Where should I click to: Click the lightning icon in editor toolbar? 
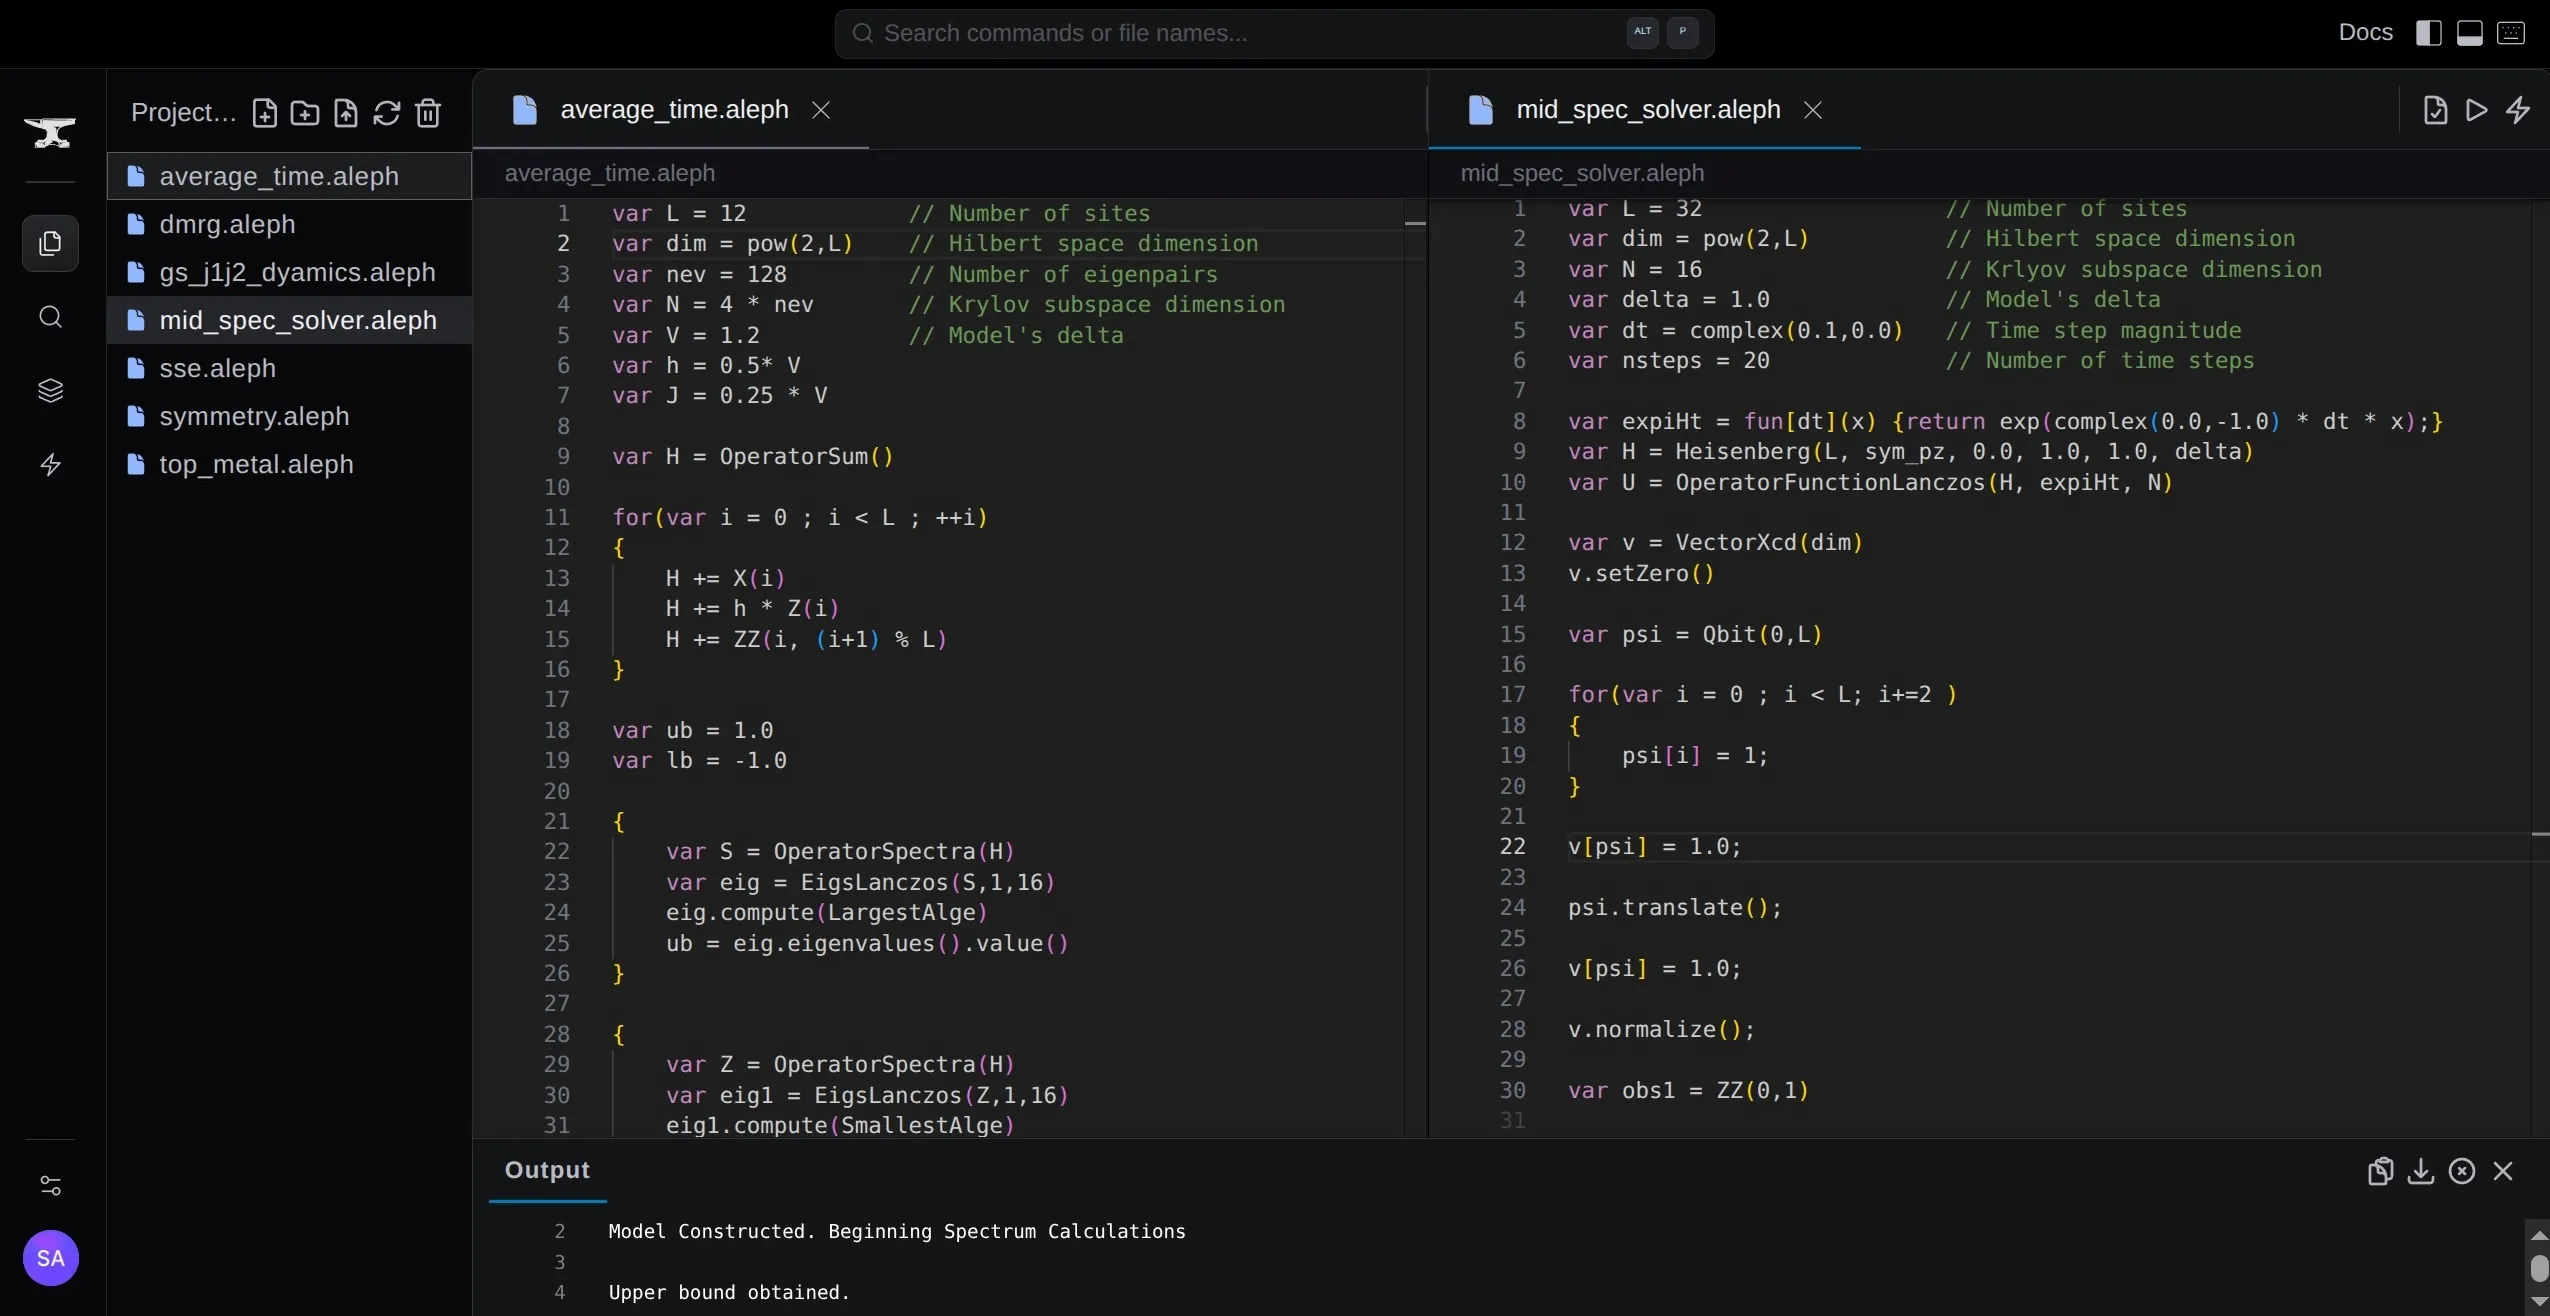tap(2518, 110)
